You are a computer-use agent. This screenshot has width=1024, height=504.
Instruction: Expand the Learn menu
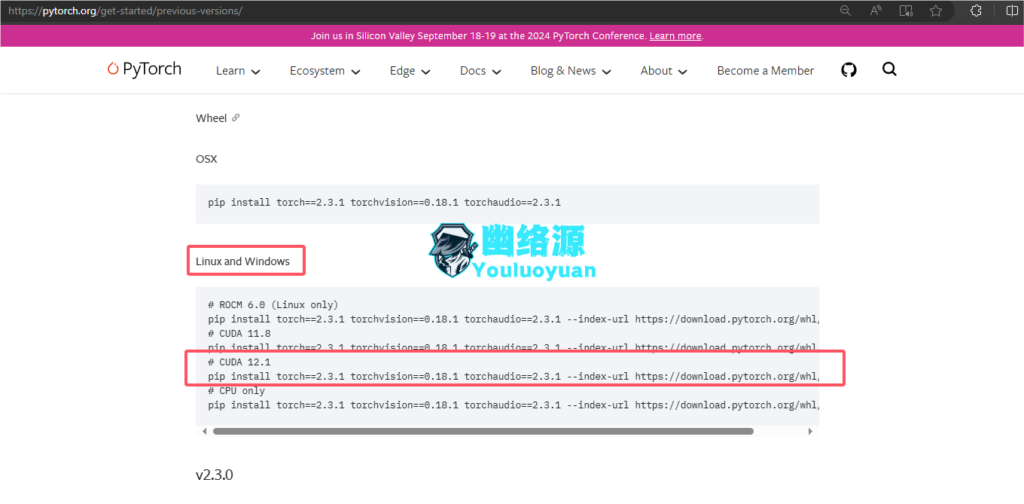click(238, 71)
